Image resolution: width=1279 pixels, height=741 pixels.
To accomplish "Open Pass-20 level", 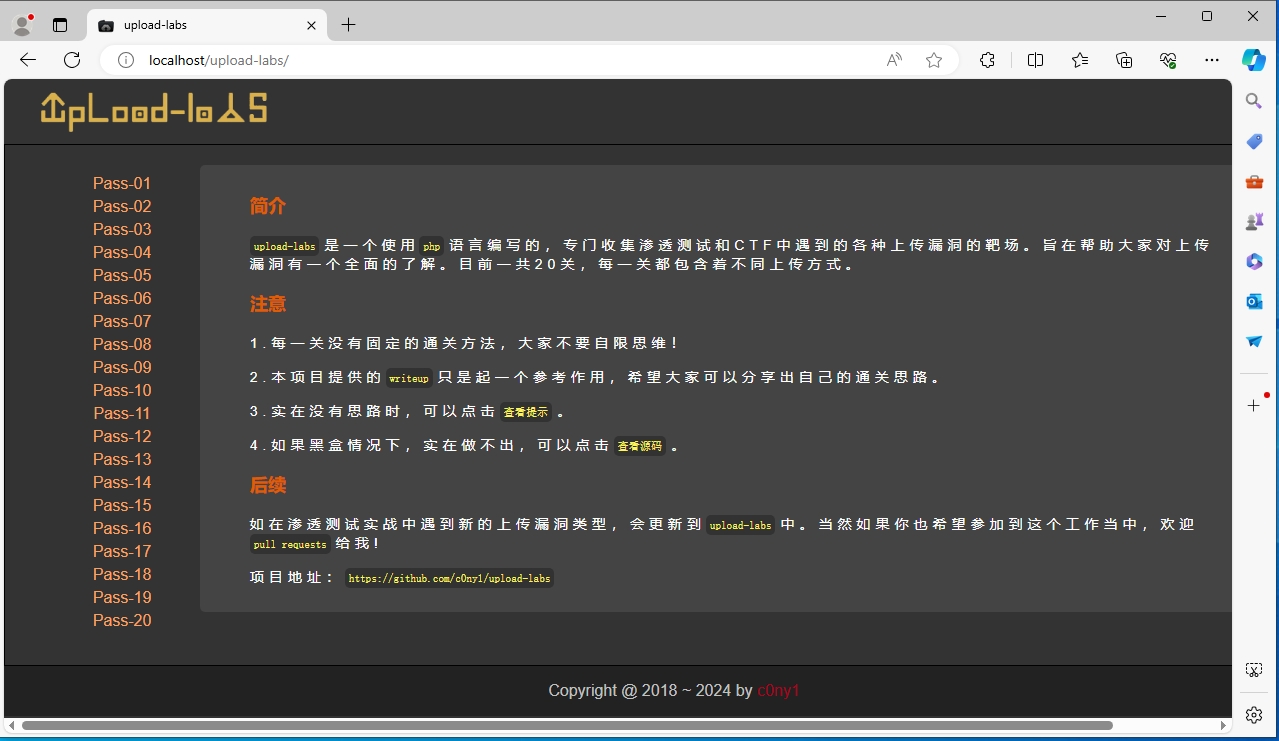I will click(122, 620).
